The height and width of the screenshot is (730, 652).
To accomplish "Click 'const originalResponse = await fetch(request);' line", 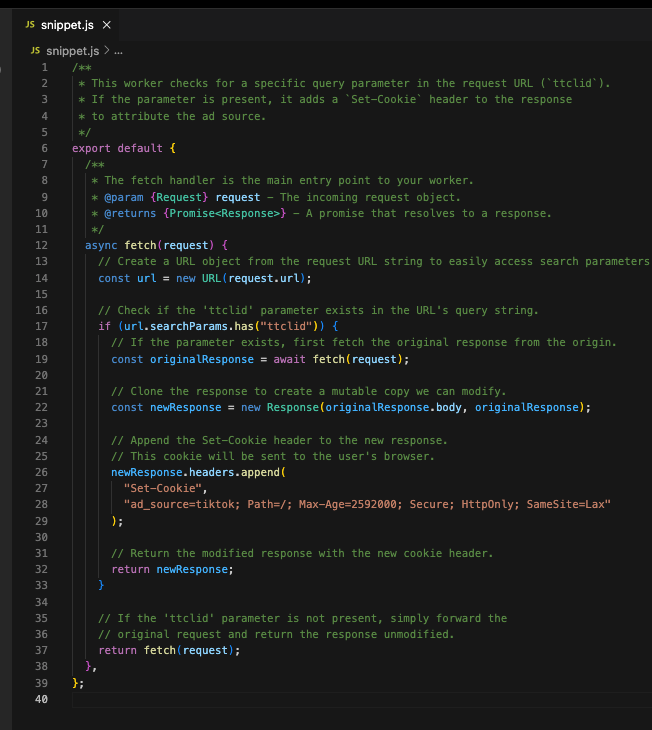I will 260,359.
